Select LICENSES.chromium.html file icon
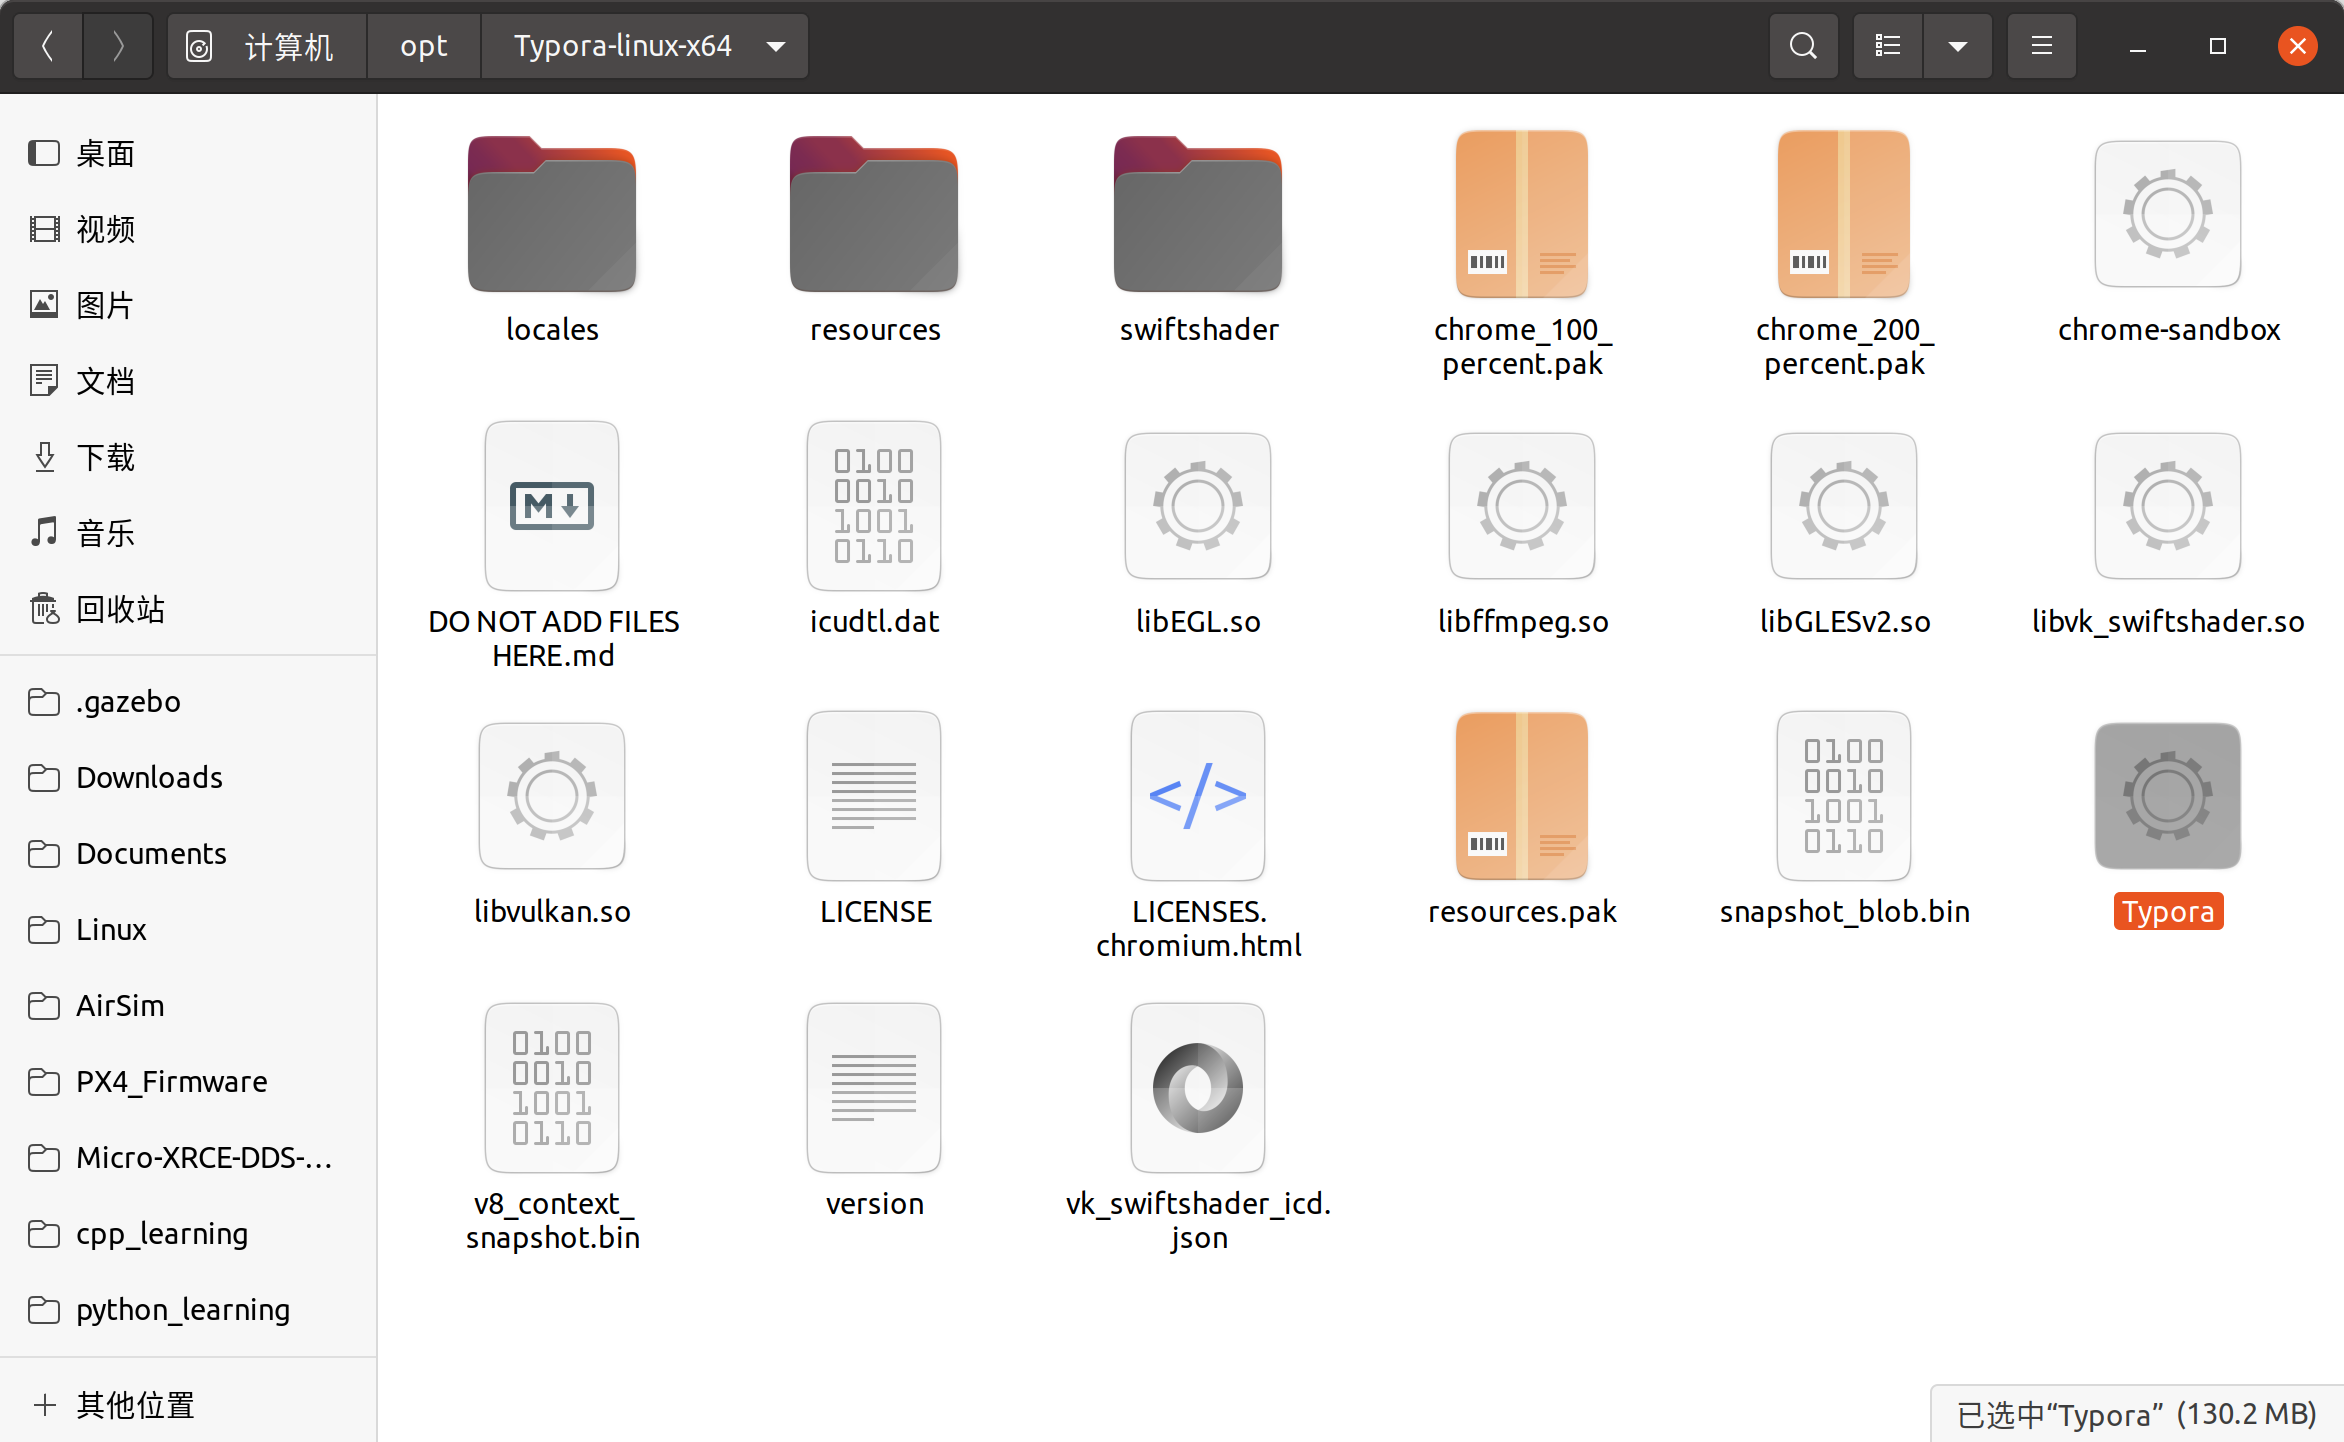Screen dimensions: 2344x1442 [x=1197, y=796]
